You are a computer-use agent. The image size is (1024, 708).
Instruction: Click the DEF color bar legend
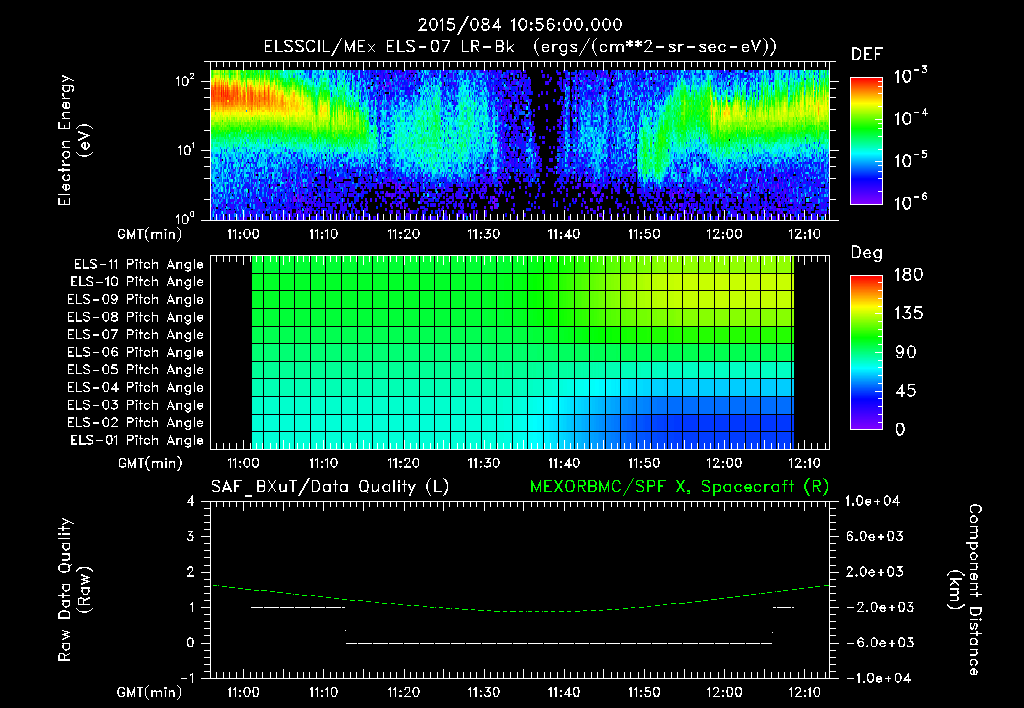[866, 140]
